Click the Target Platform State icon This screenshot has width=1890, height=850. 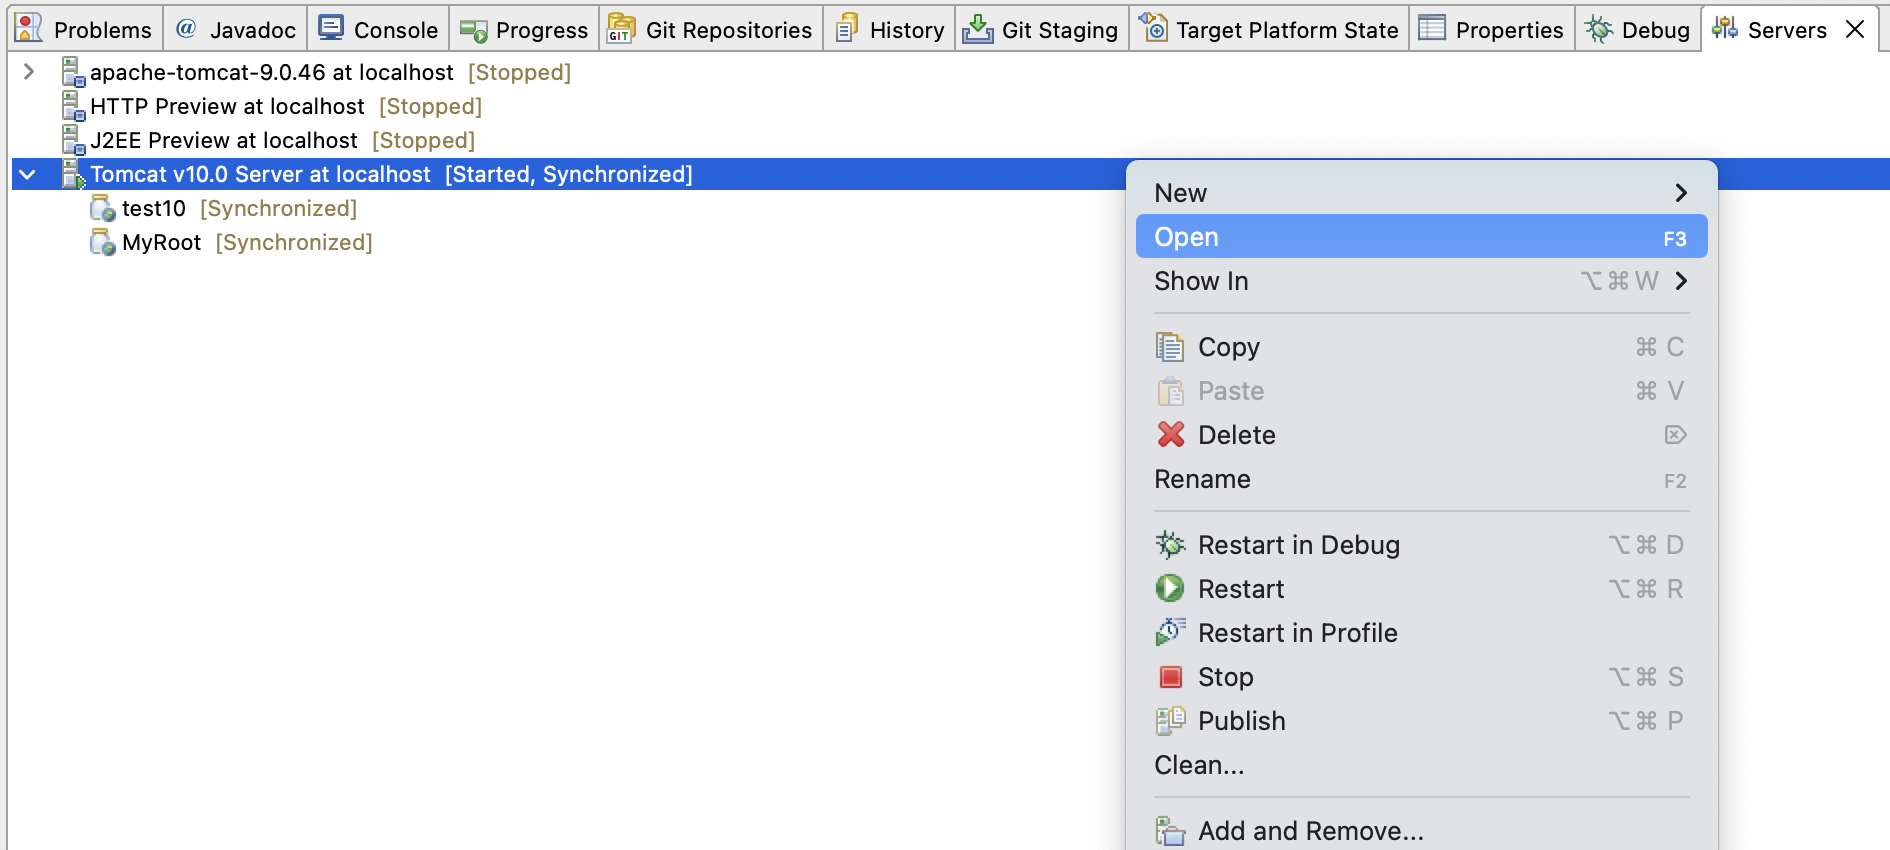point(1153,28)
